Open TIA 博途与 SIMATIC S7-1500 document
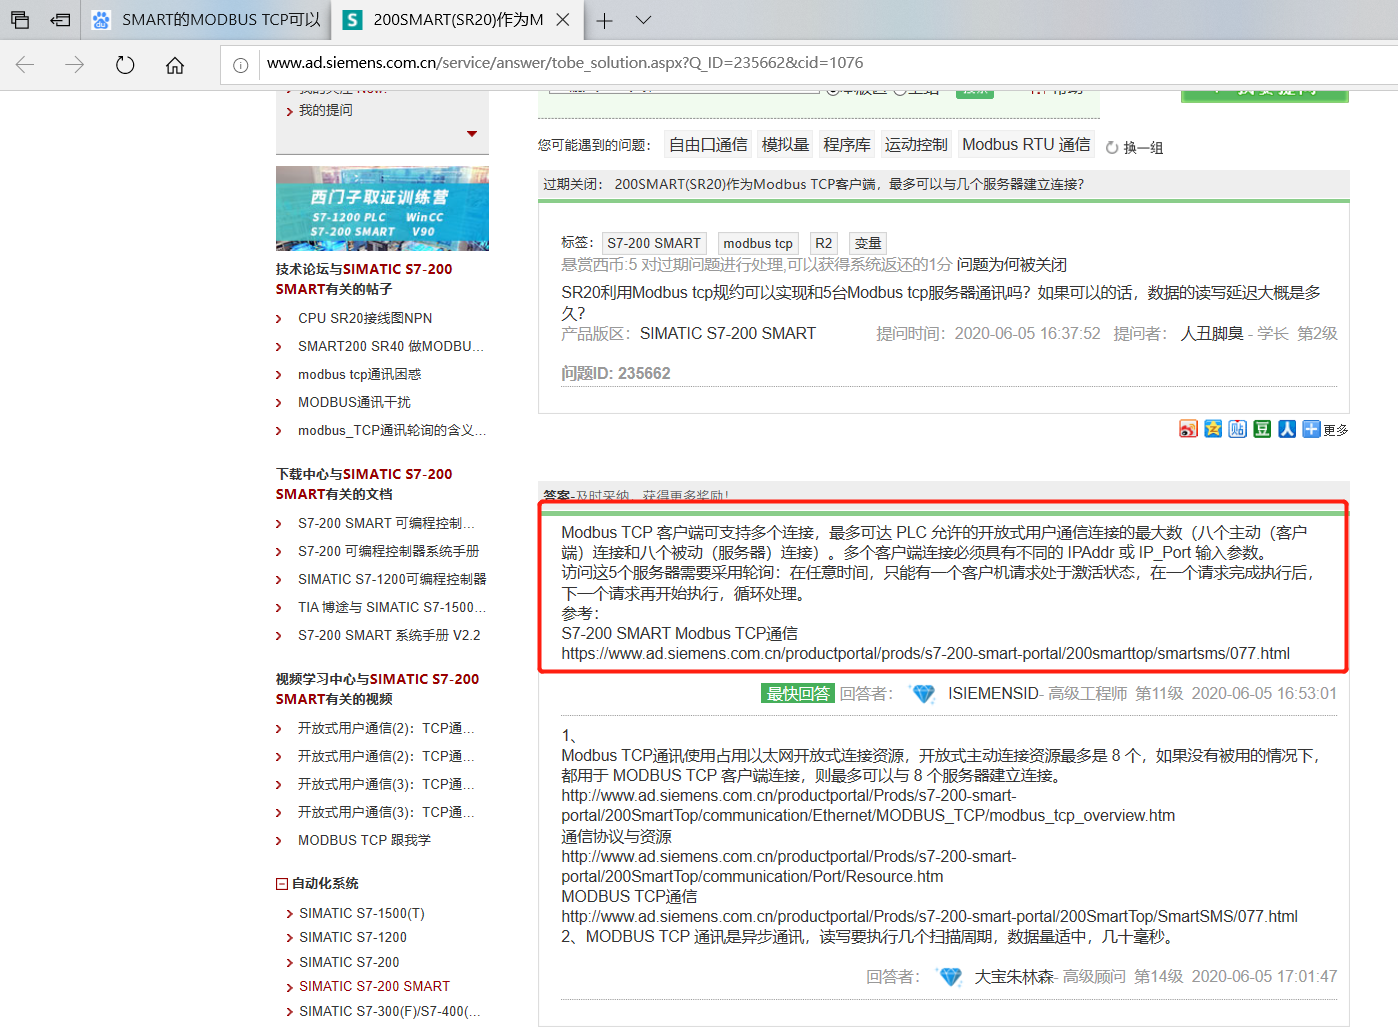 391,607
